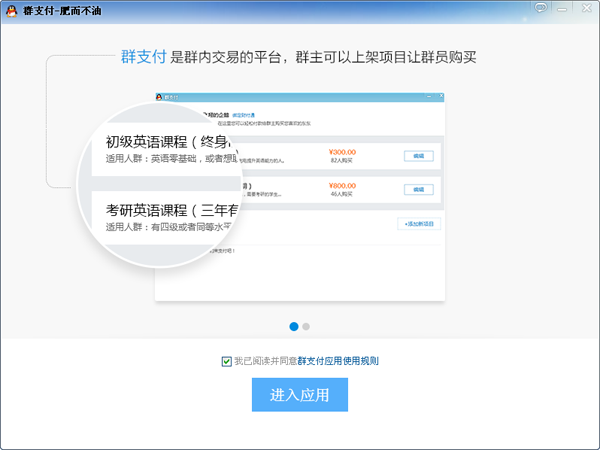Click the 群支付-肥而不油 window title text
Screen dimensions: 600x450
point(50,8)
